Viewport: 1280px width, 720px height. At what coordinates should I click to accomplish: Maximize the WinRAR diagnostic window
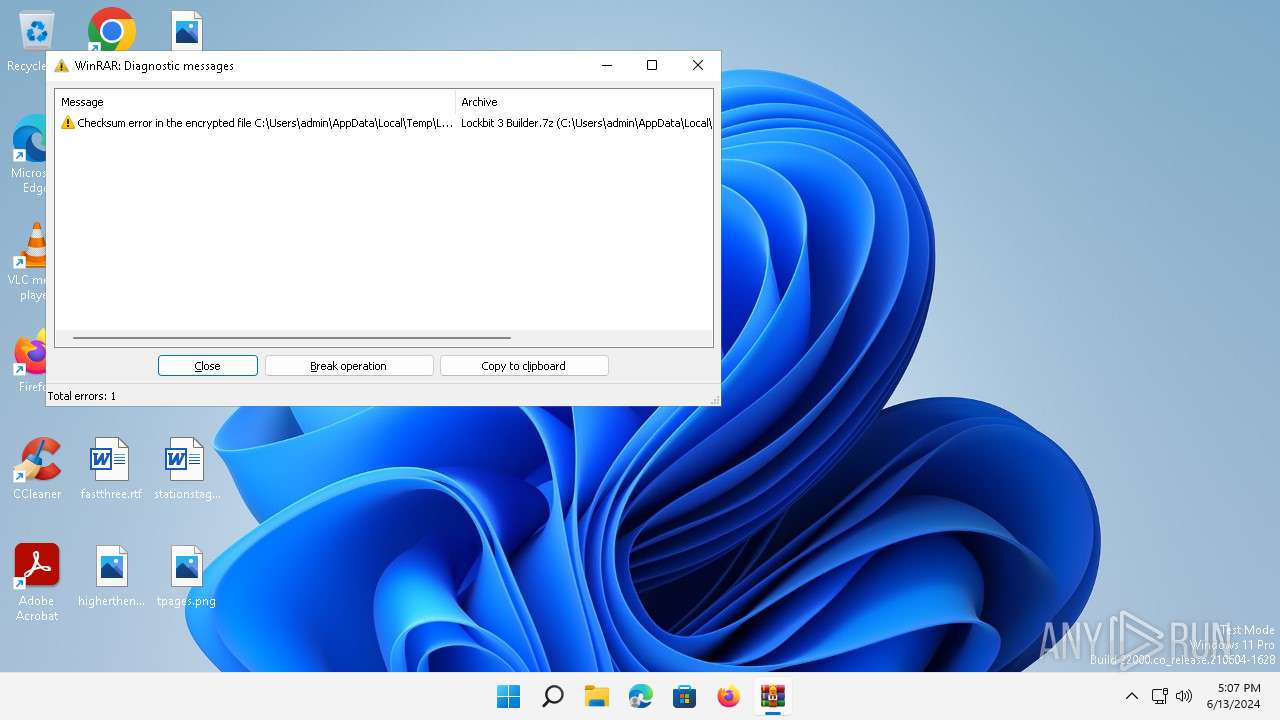[x=652, y=66]
